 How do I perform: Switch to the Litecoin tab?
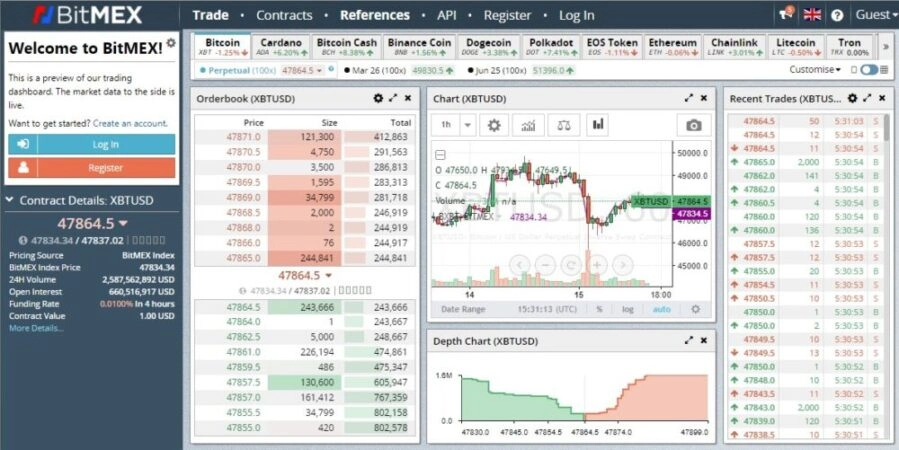[x=795, y=46]
